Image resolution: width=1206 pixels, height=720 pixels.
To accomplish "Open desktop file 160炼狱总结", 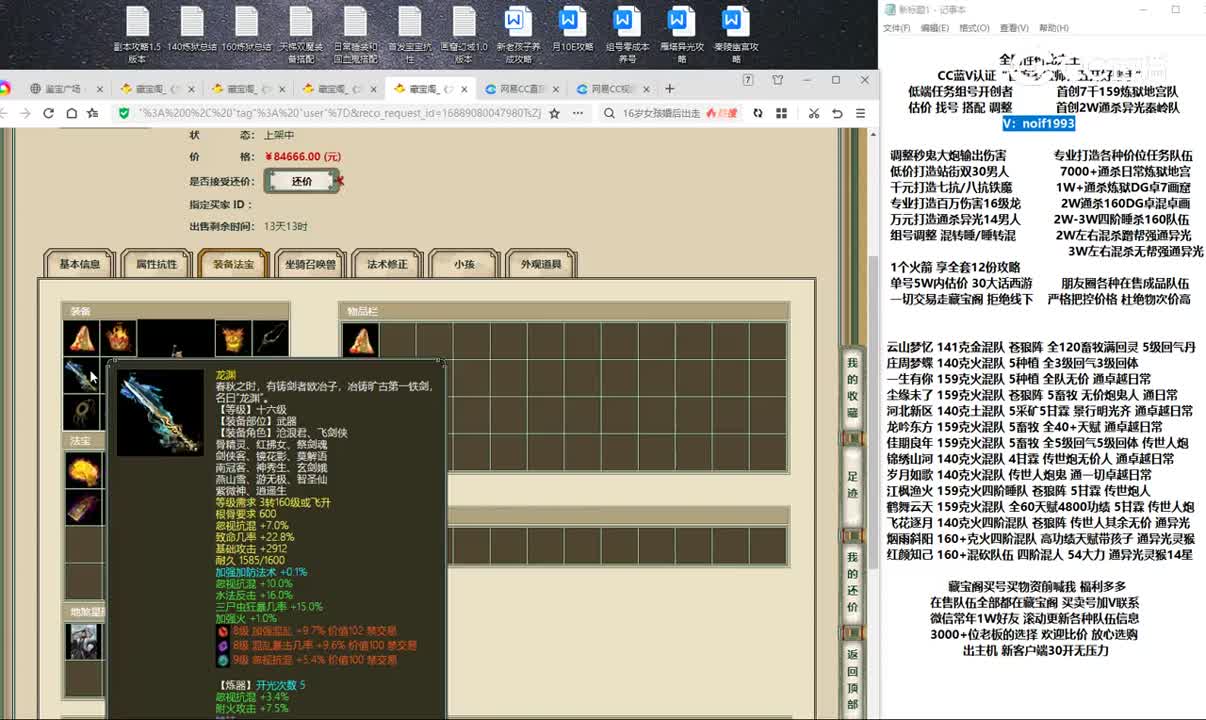I will tap(247, 30).
